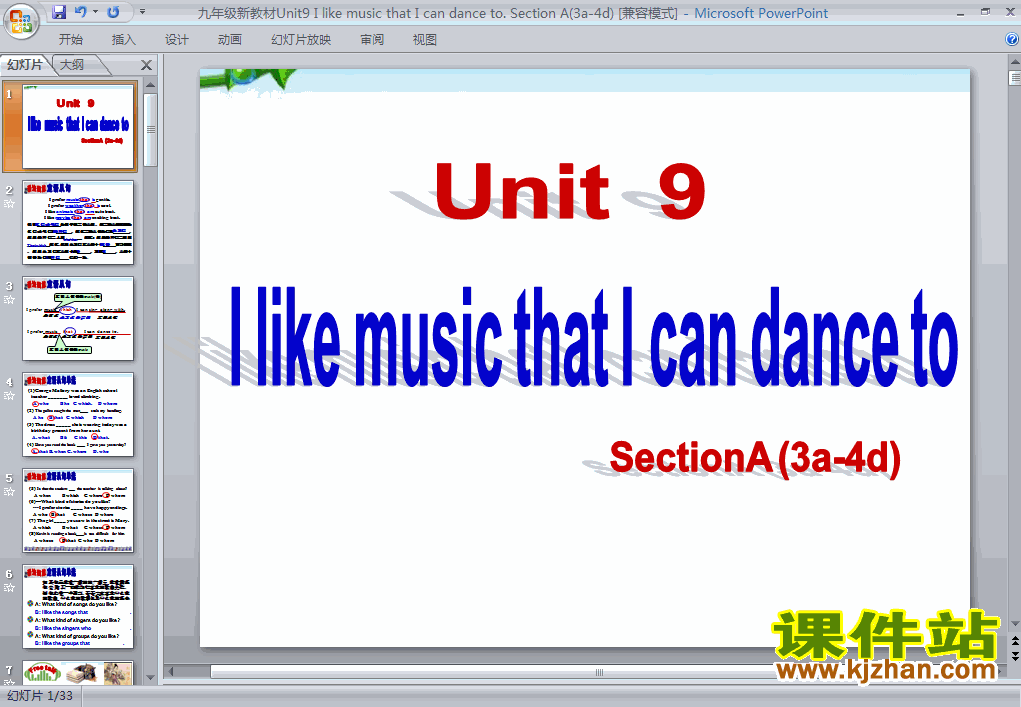Go to next slide double-arrow button
Screen dimensions: 1021x707
pyautogui.click(x=1014, y=656)
